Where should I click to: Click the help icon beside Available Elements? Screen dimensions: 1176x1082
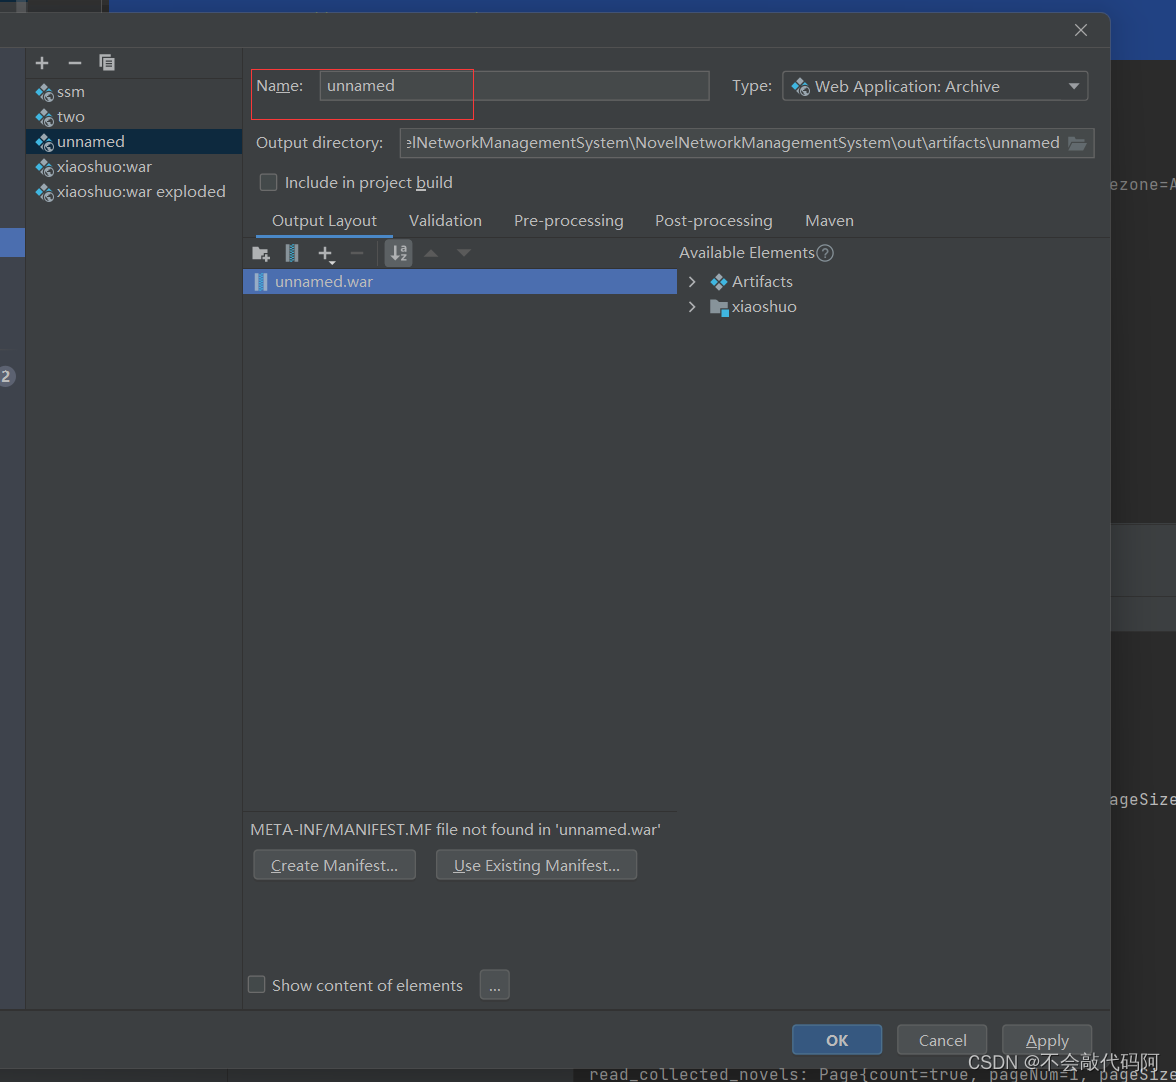825,253
